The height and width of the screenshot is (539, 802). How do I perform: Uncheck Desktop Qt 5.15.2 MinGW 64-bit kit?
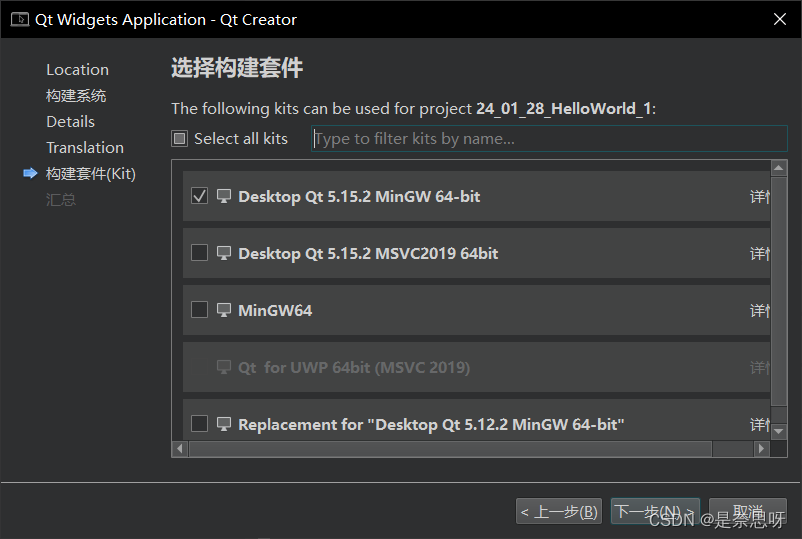[x=199, y=196]
